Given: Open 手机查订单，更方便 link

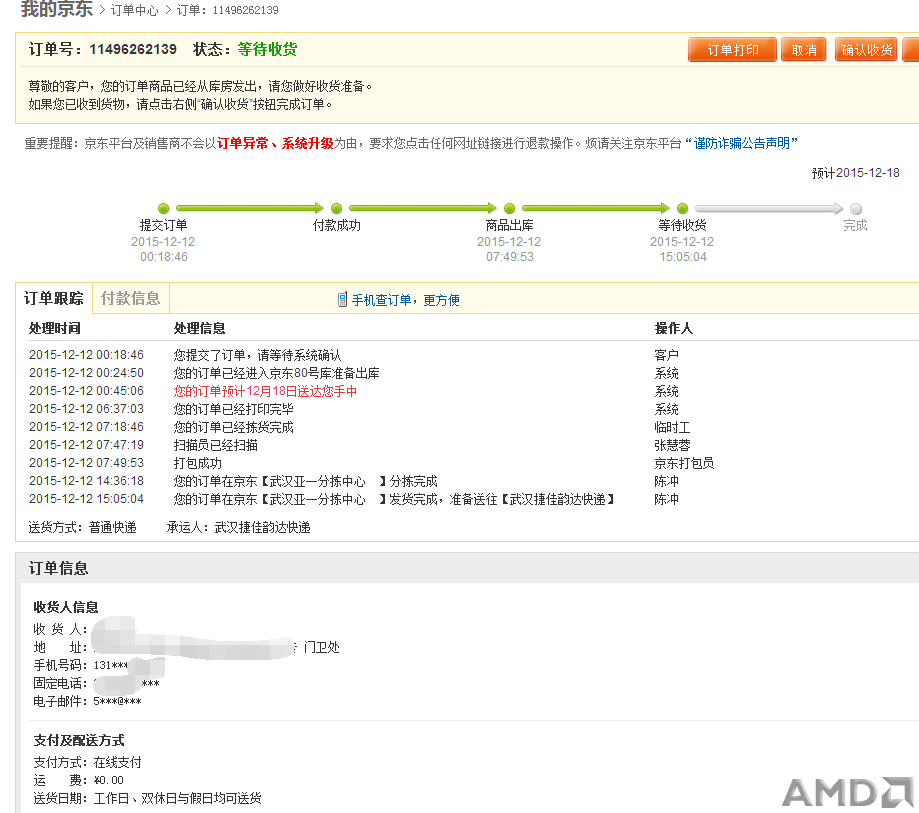Looking at the screenshot, I should 406,300.
